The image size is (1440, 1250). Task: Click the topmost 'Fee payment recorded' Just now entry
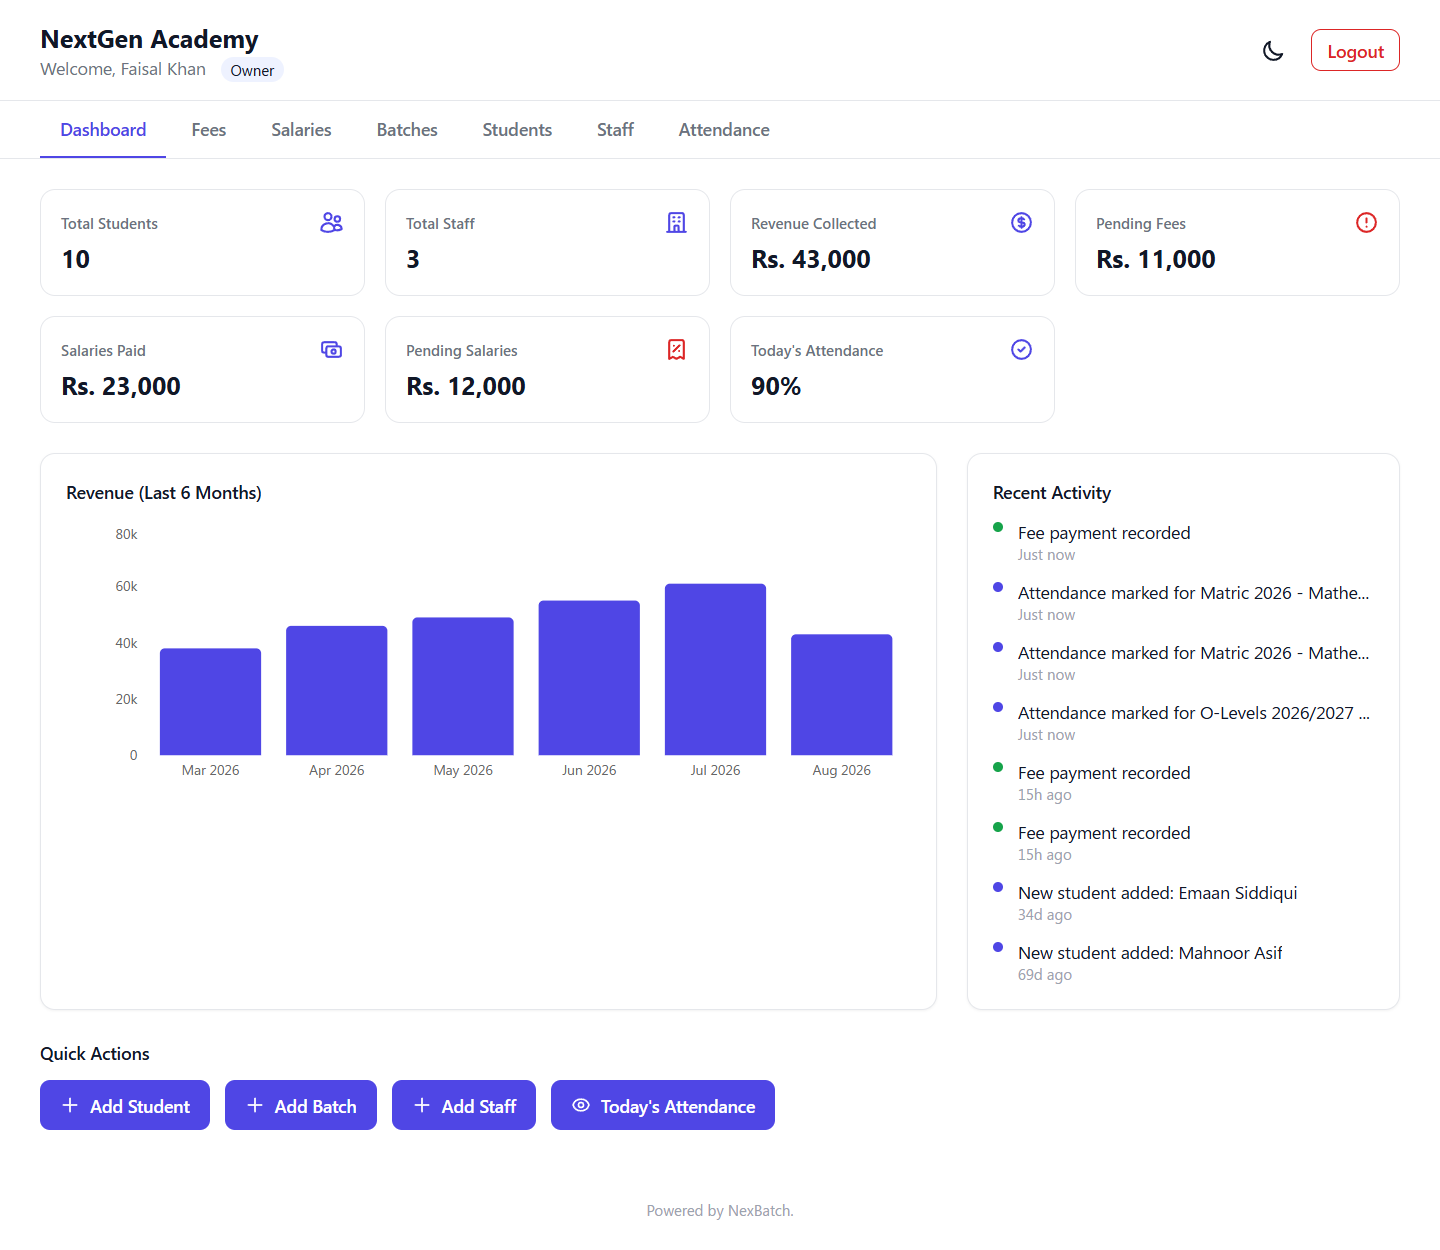[1104, 533]
